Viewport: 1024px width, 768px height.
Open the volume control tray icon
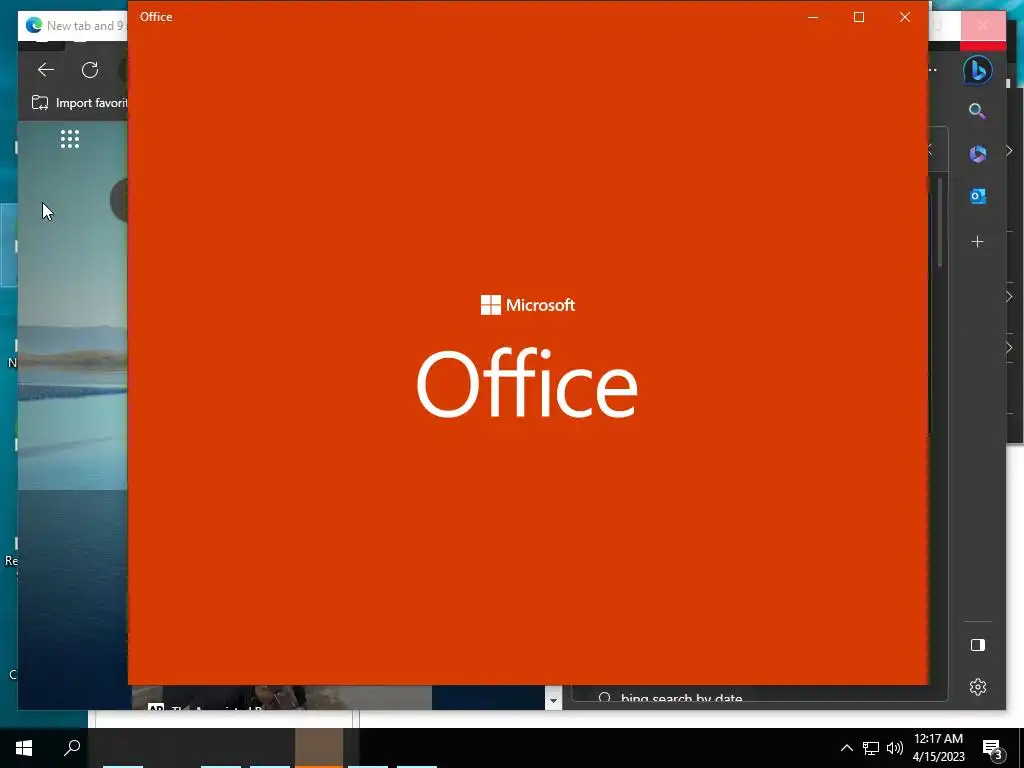coord(895,748)
